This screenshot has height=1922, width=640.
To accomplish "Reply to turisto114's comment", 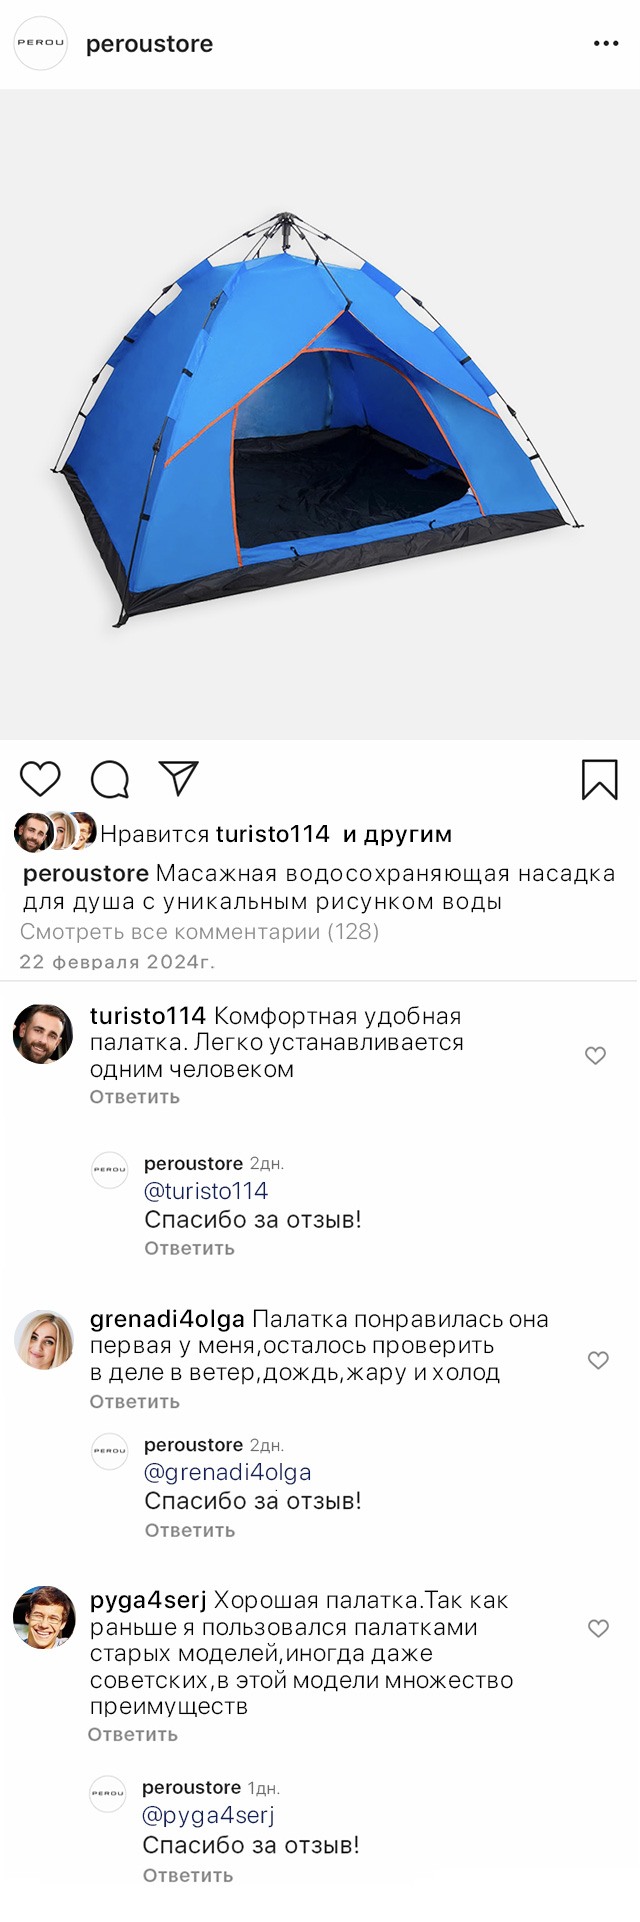I will point(135,1097).
